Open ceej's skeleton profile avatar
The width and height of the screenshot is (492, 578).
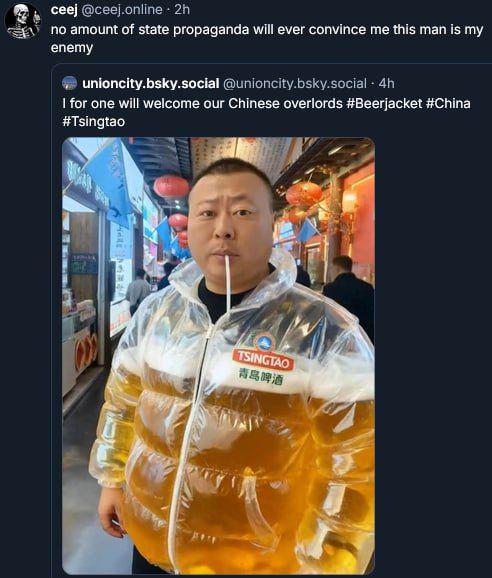[23, 20]
